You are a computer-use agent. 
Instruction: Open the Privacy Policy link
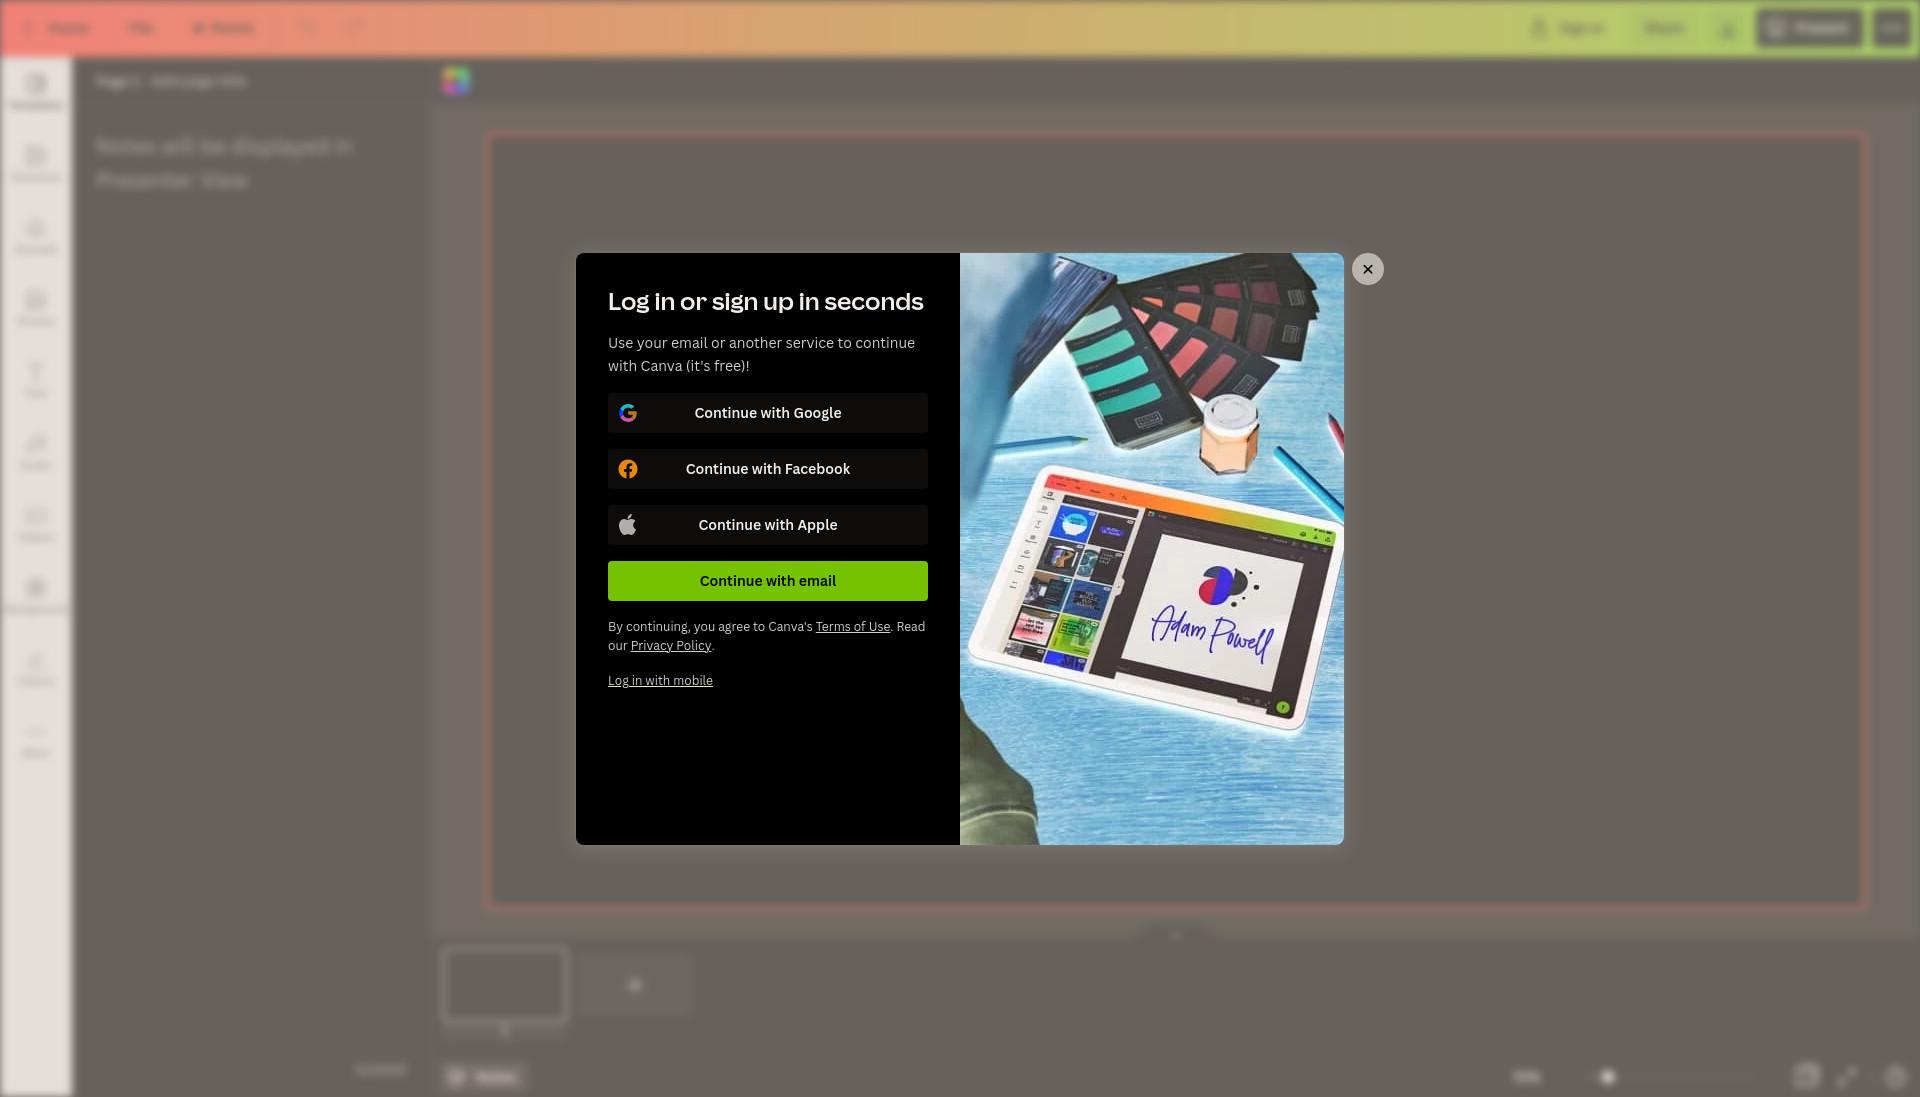[x=670, y=646]
